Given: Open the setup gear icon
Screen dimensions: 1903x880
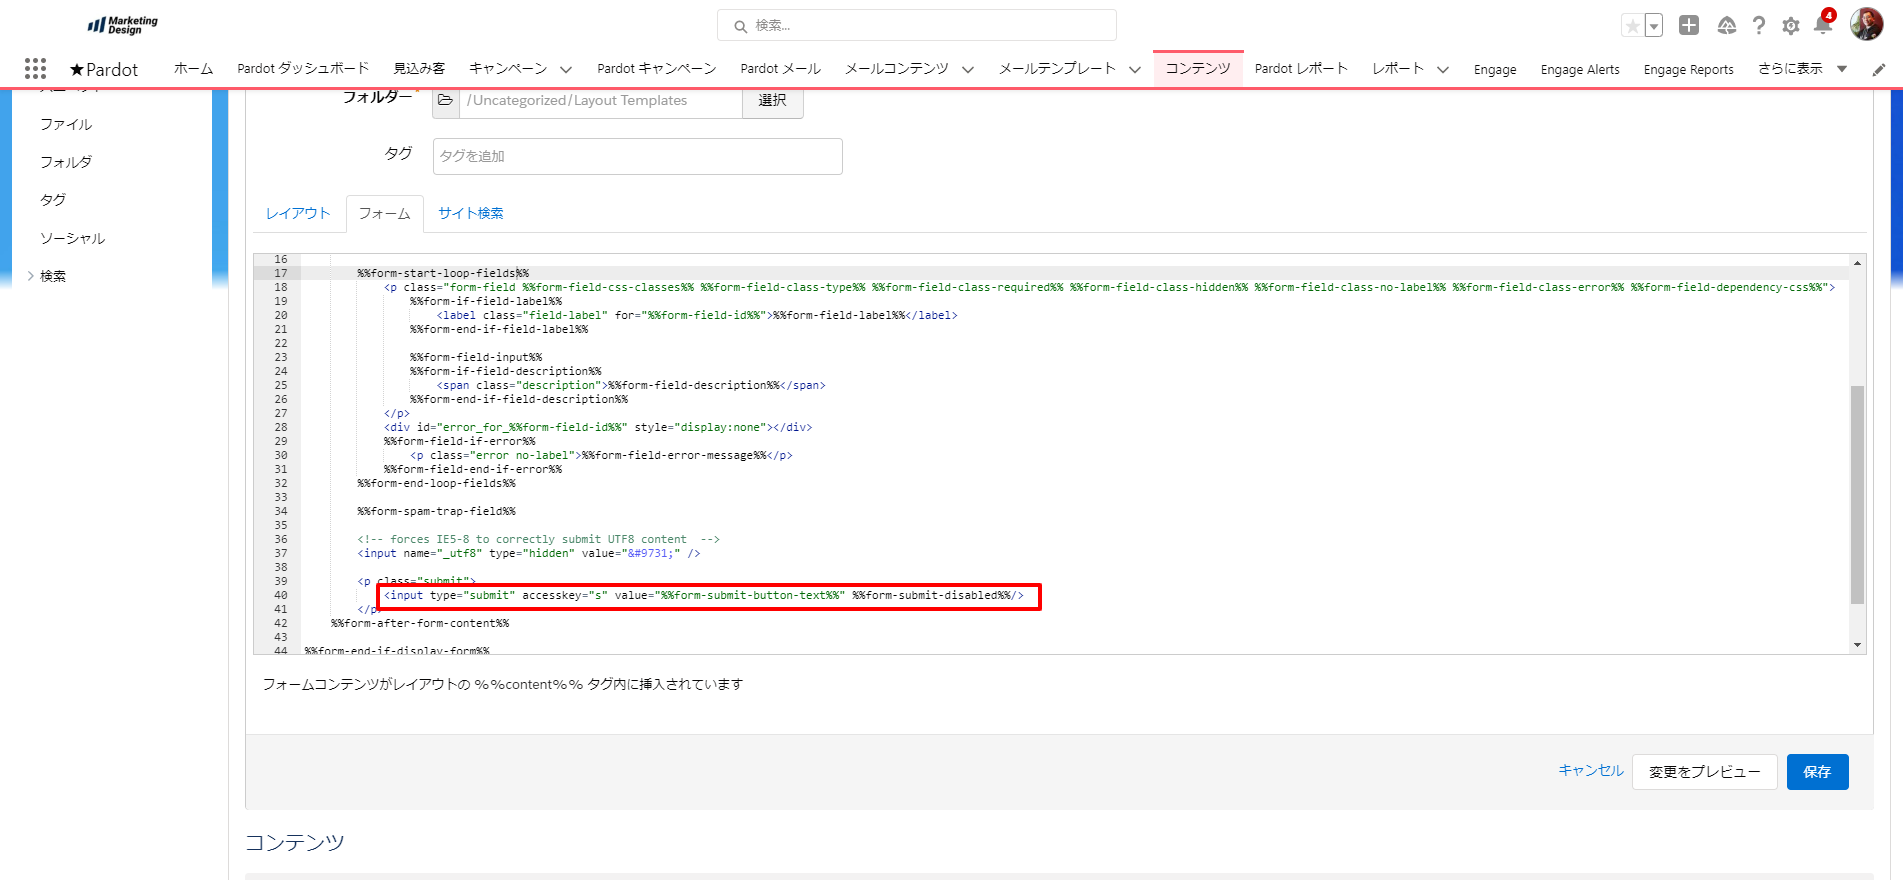Looking at the screenshot, I should [x=1791, y=26].
